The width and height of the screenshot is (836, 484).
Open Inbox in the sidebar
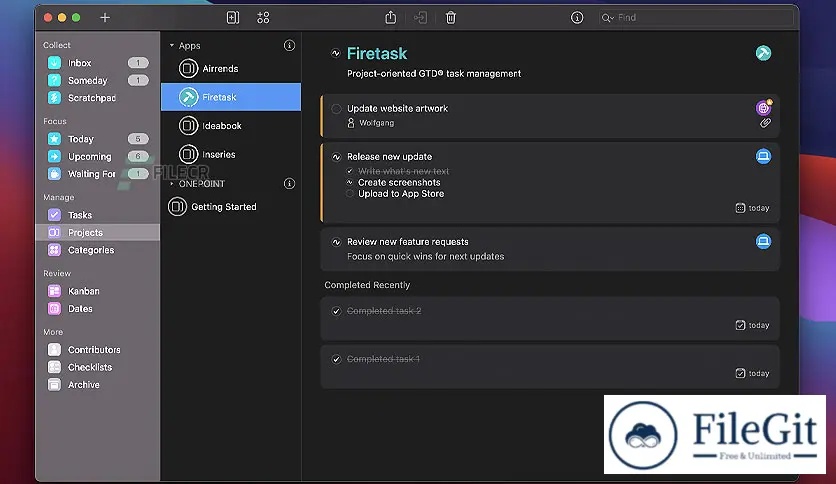coord(98,63)
